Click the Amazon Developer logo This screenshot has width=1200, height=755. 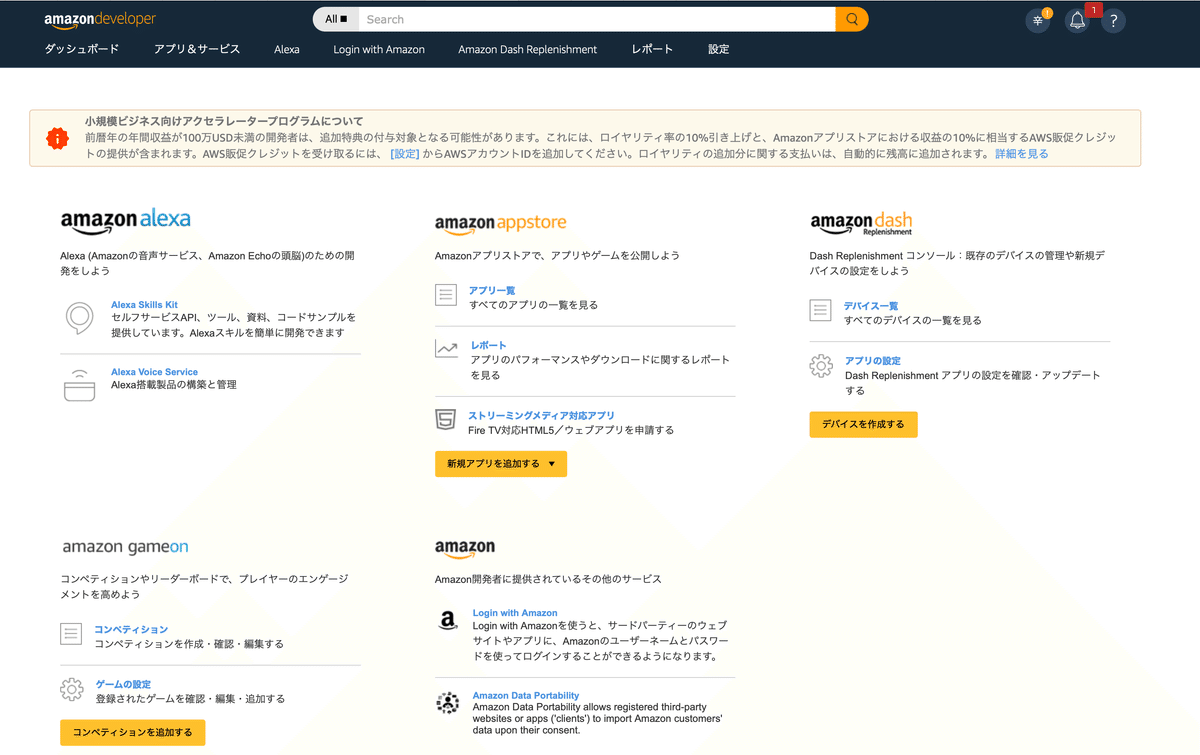(x=100, y=20)
